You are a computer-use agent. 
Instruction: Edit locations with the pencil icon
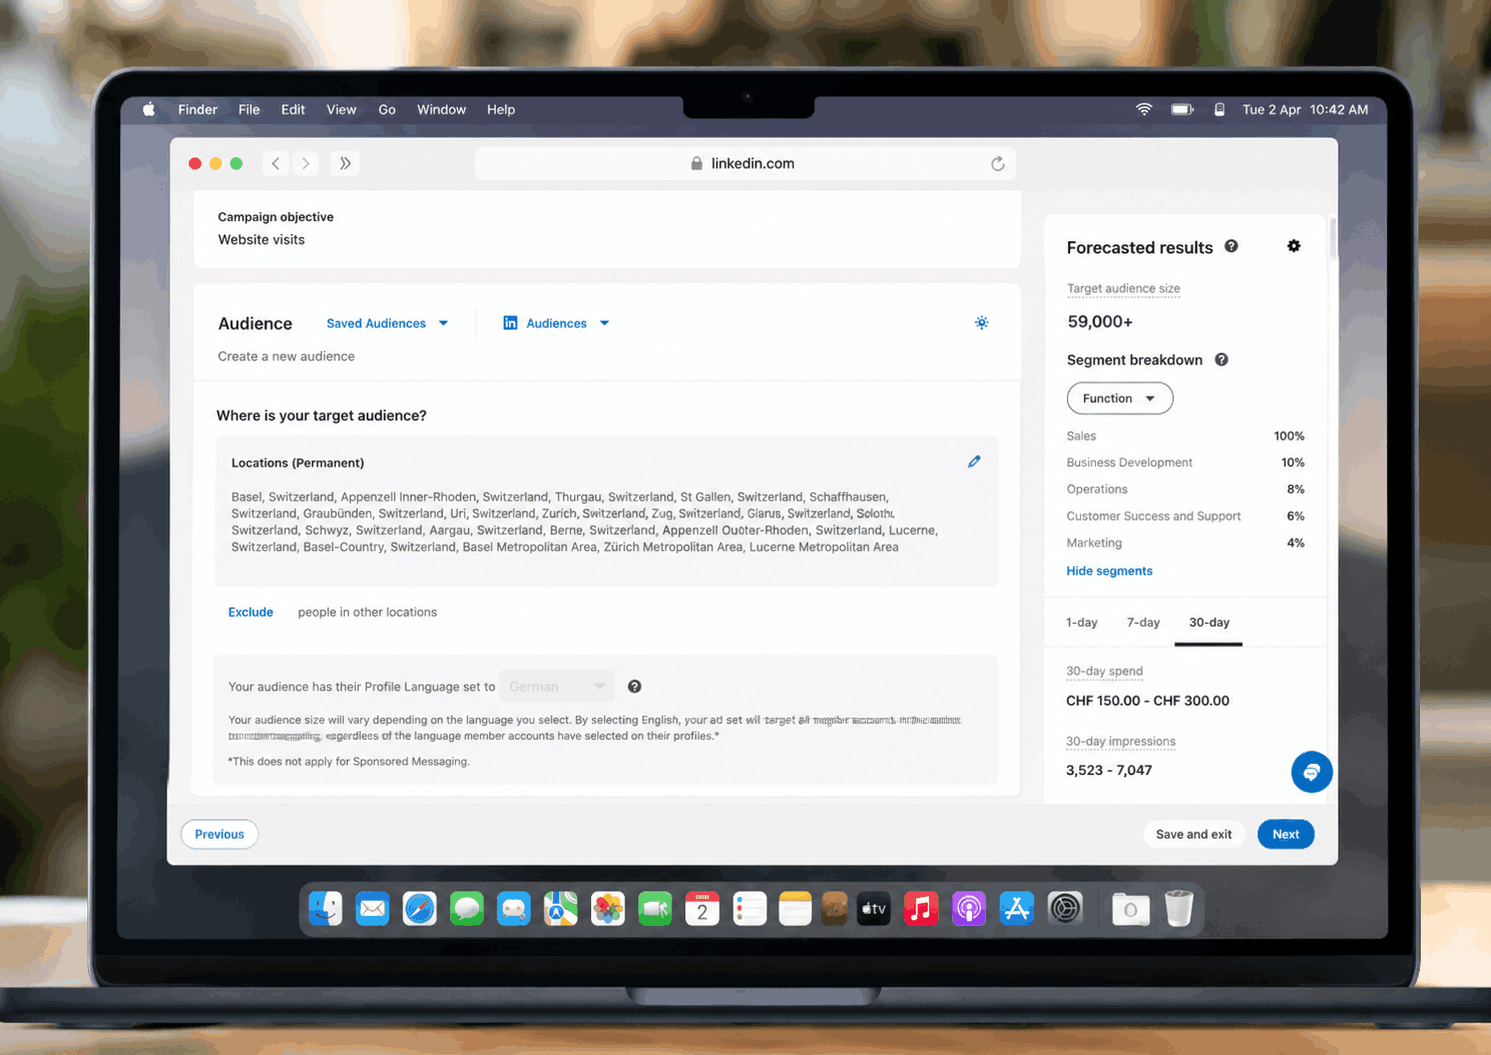coord(974,461)
